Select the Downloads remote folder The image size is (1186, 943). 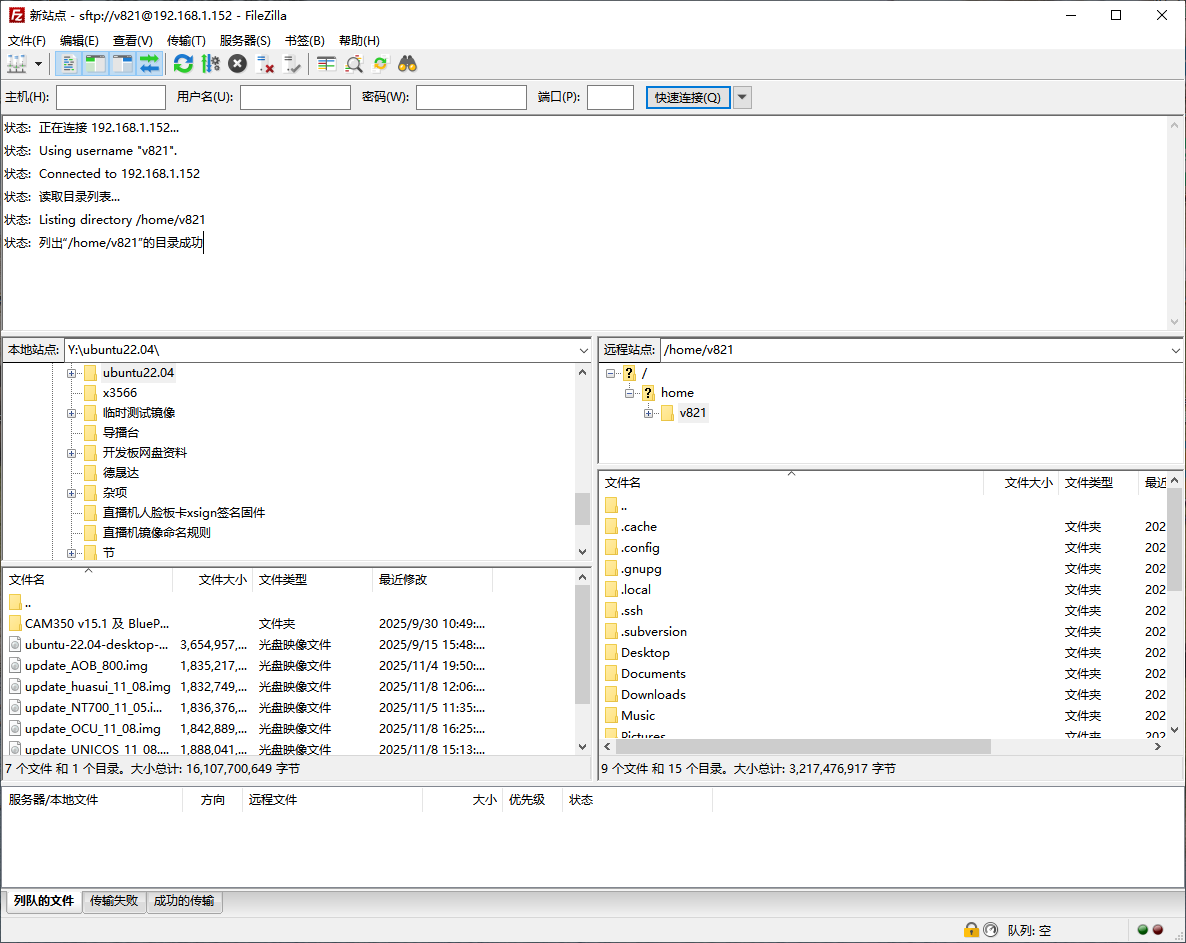[654, 694]
